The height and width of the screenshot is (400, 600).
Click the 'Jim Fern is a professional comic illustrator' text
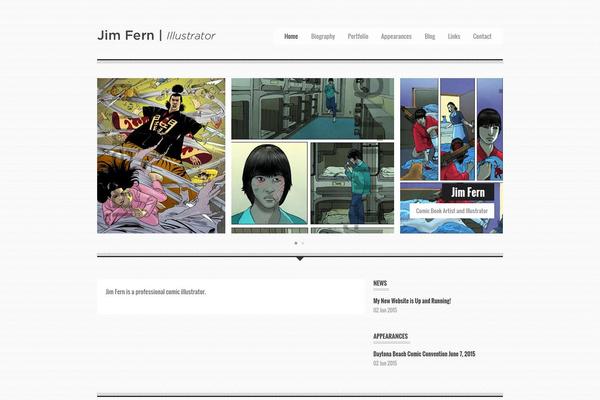click(x=156, y=292)
